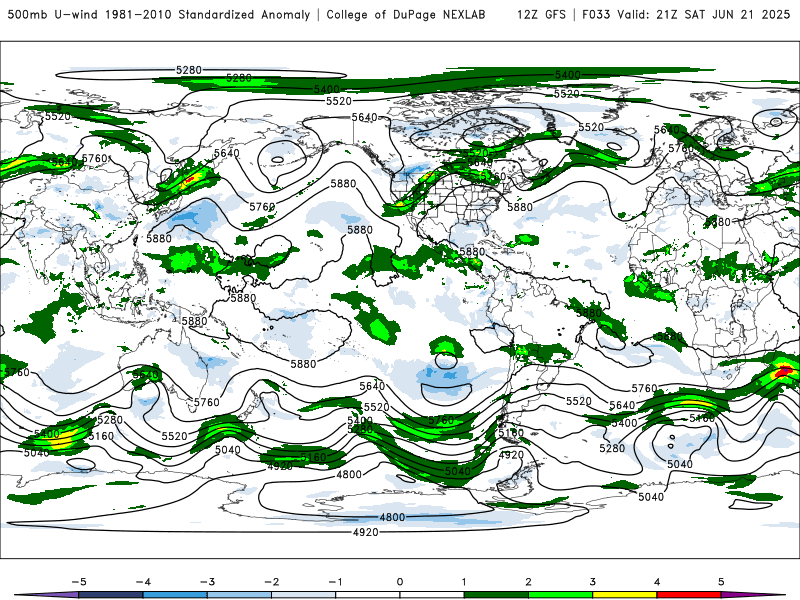
Task: Click the 12Z GFS model run label
Action: [541, 14]
